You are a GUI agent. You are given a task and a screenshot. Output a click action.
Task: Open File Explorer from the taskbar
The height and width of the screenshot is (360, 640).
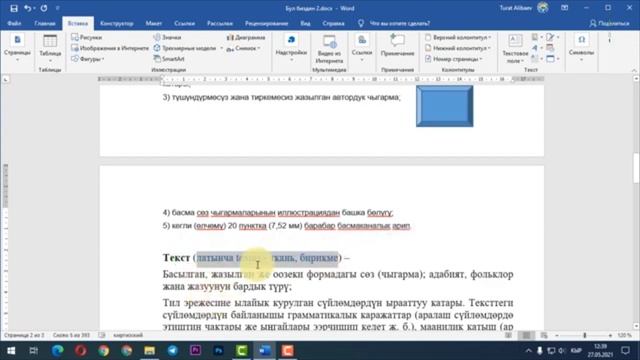click(149, 351)
